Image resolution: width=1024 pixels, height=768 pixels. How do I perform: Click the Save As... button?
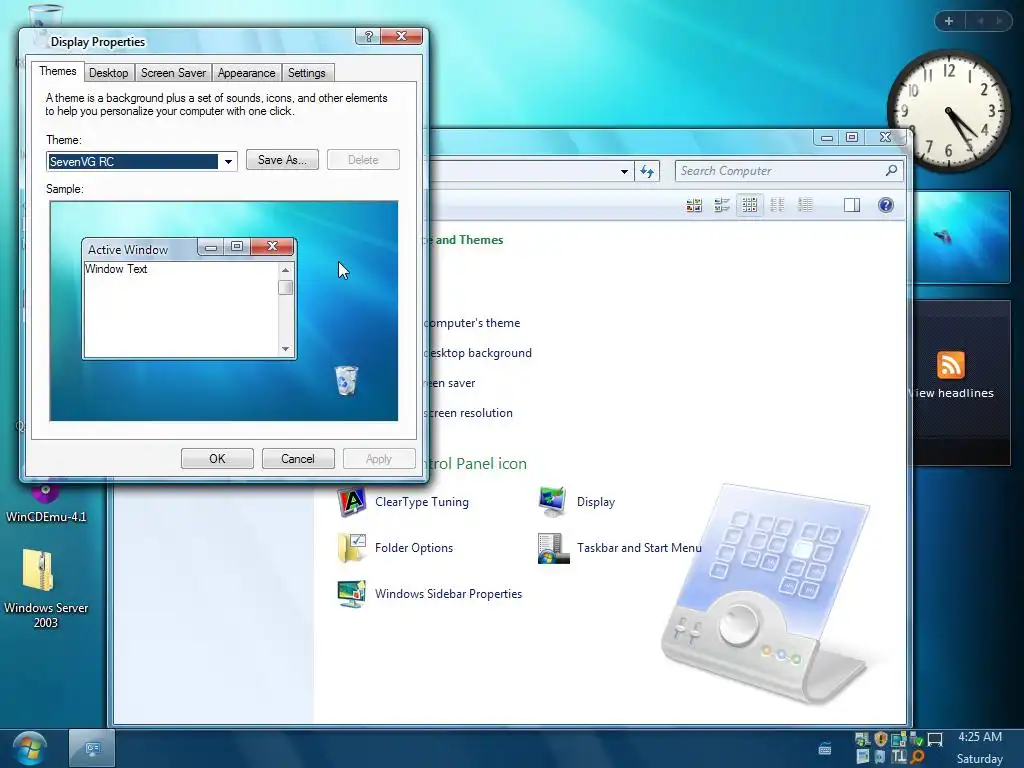pos(282,160)
